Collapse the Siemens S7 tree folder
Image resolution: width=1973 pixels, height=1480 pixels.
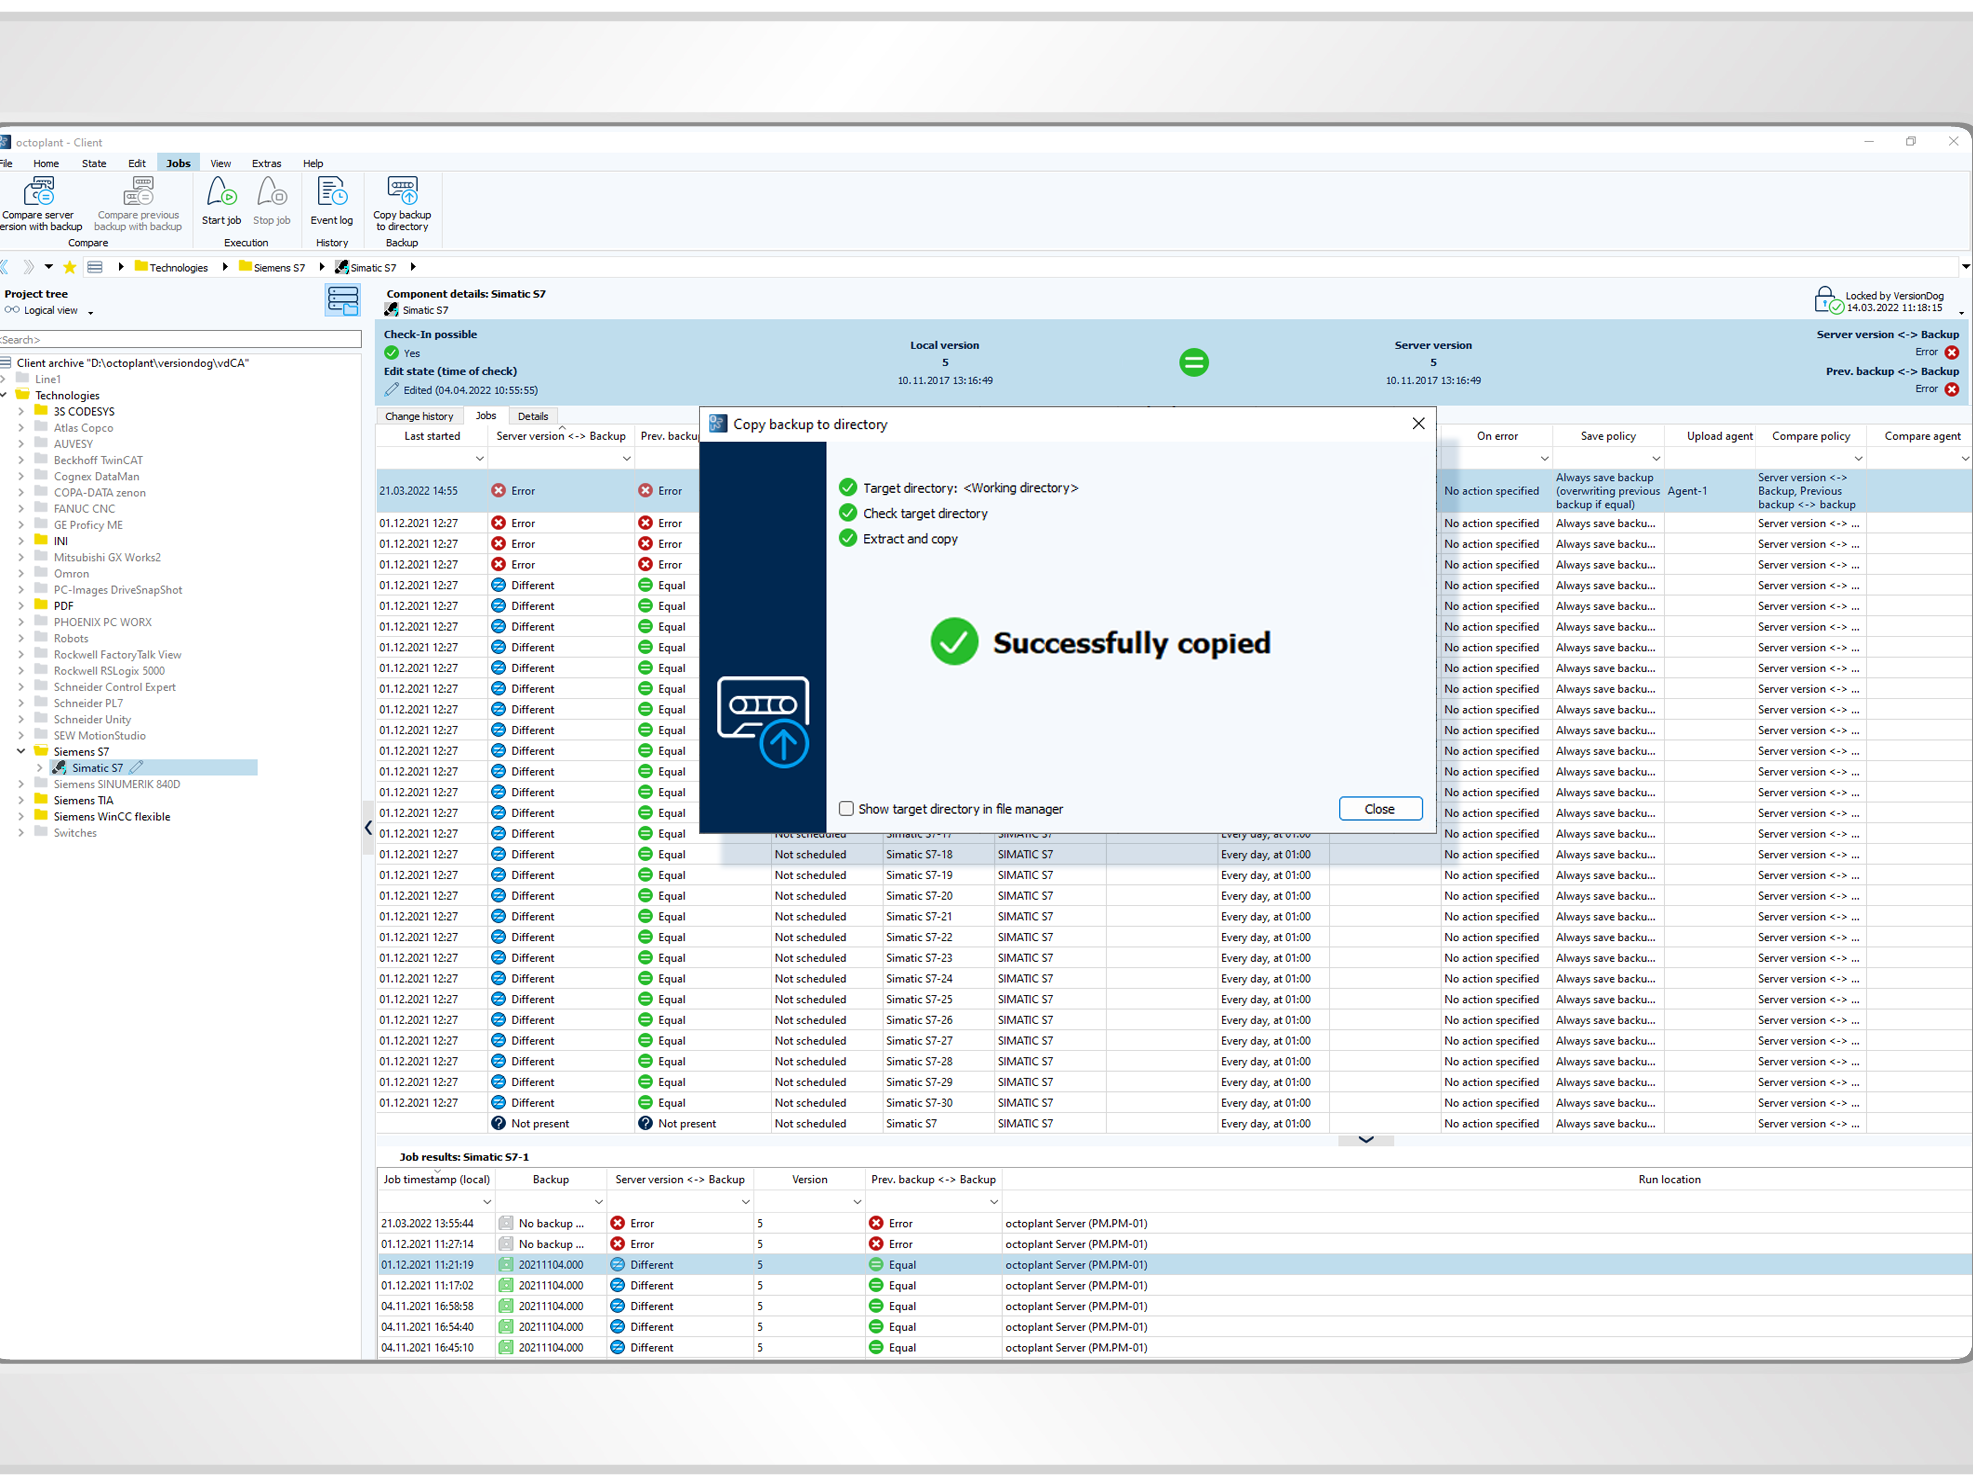click(x=21, y=751)
